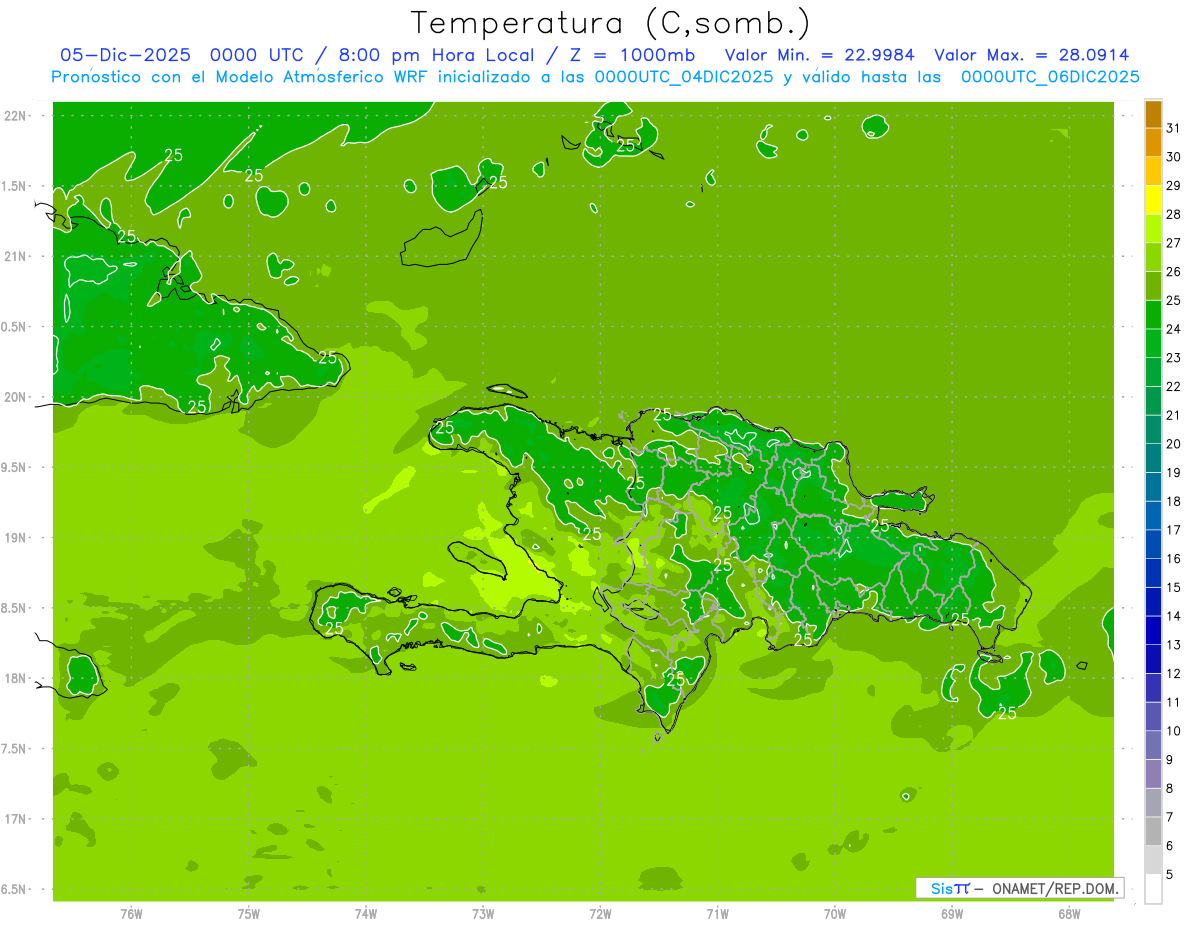Click the '76W' longitude label
Viewport: 1200px width, 927px height.
tap(131, 913)
